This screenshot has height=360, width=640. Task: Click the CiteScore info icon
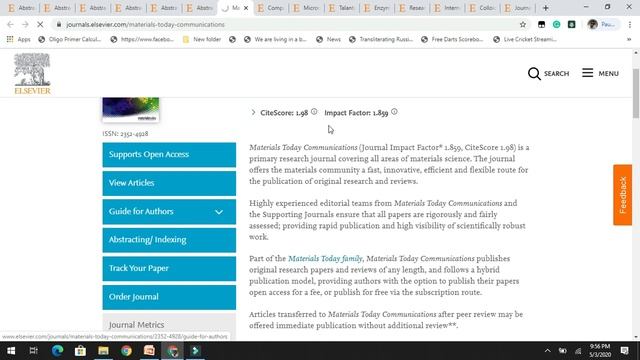pyautogui.click(x=314, y=111)
